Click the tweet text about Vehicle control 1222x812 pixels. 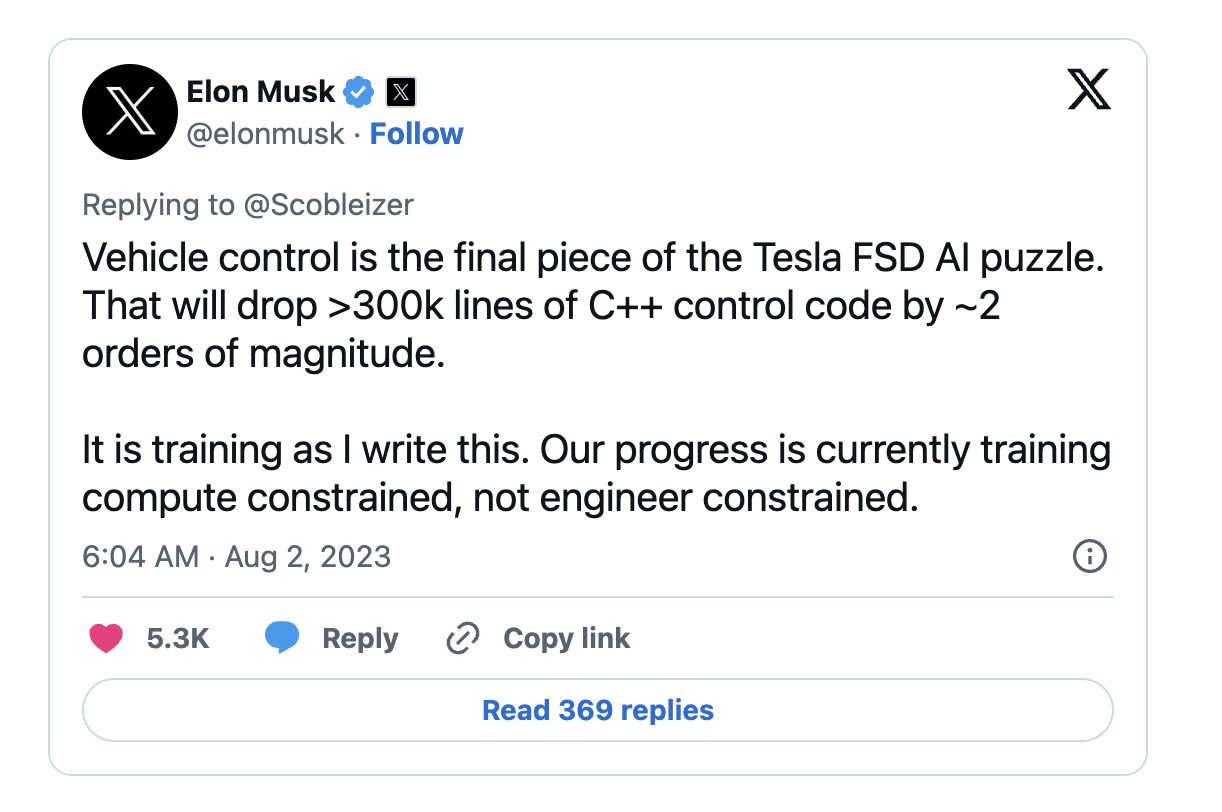point(590,306)
